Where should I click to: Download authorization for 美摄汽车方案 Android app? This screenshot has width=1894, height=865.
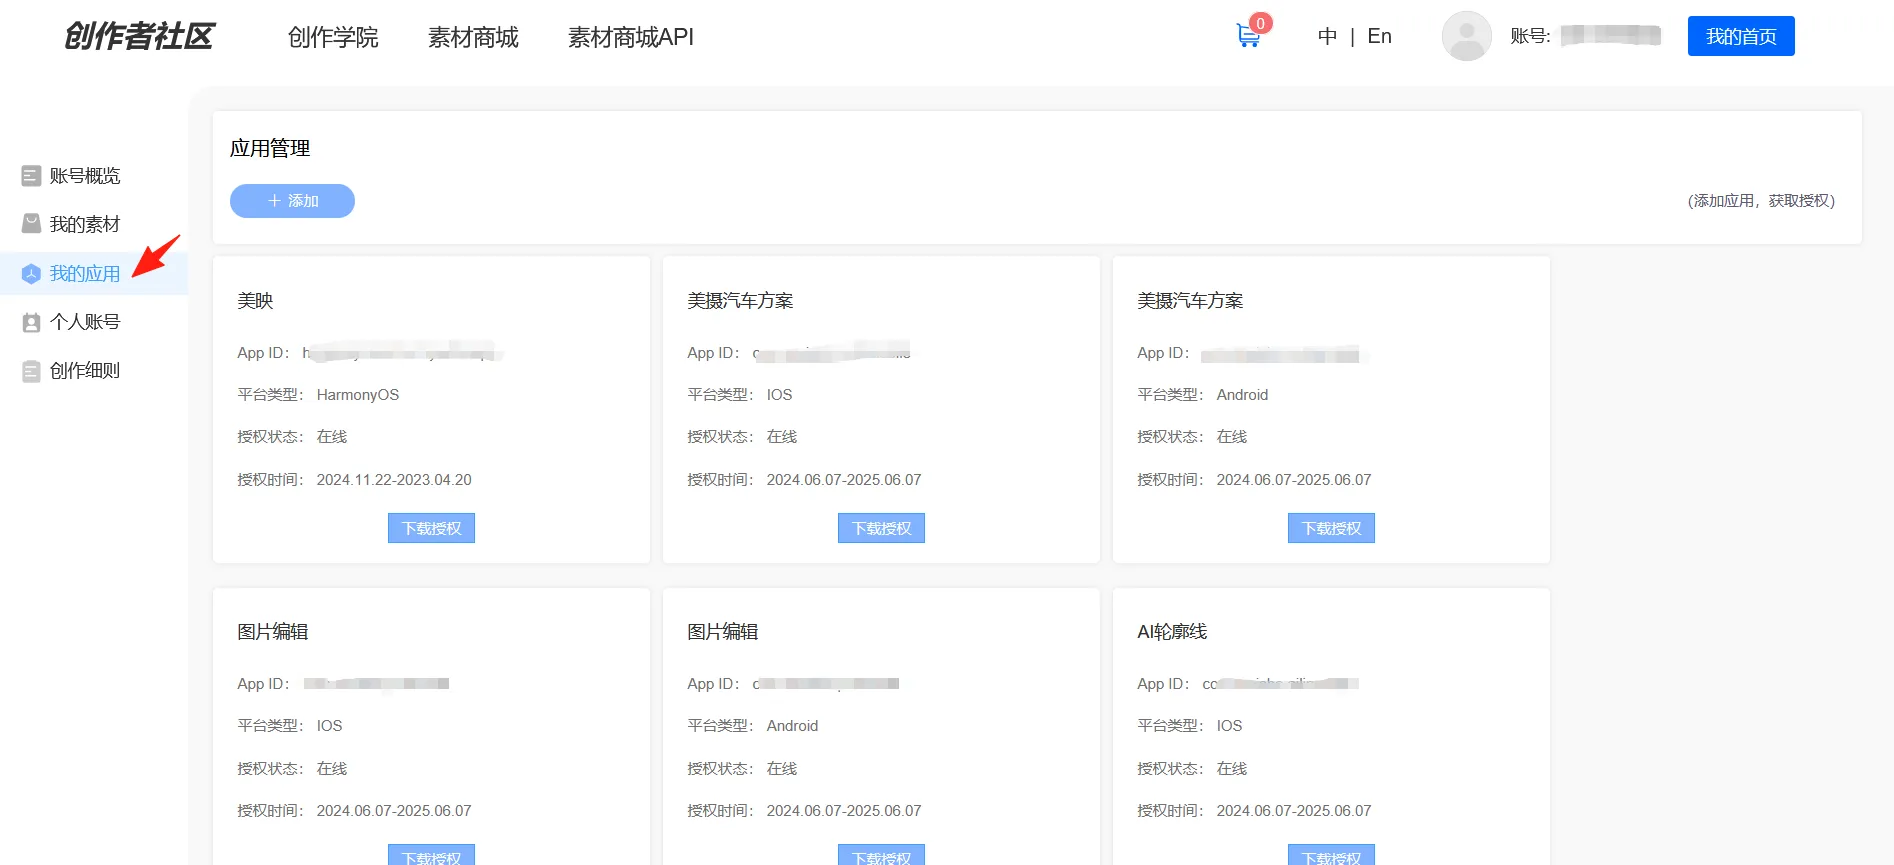point(1331,528)
